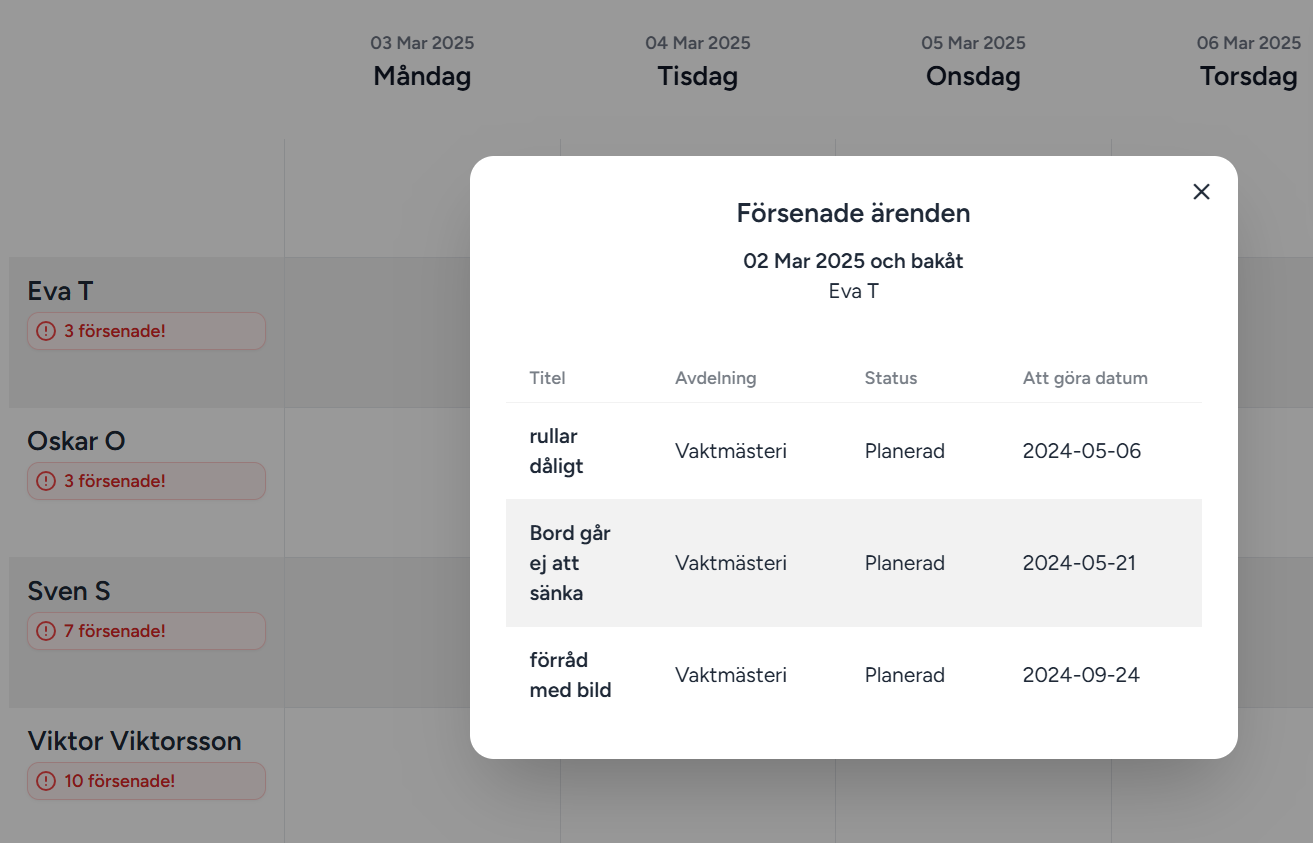Show Sven S's 7 försenade items

(146, 631)
